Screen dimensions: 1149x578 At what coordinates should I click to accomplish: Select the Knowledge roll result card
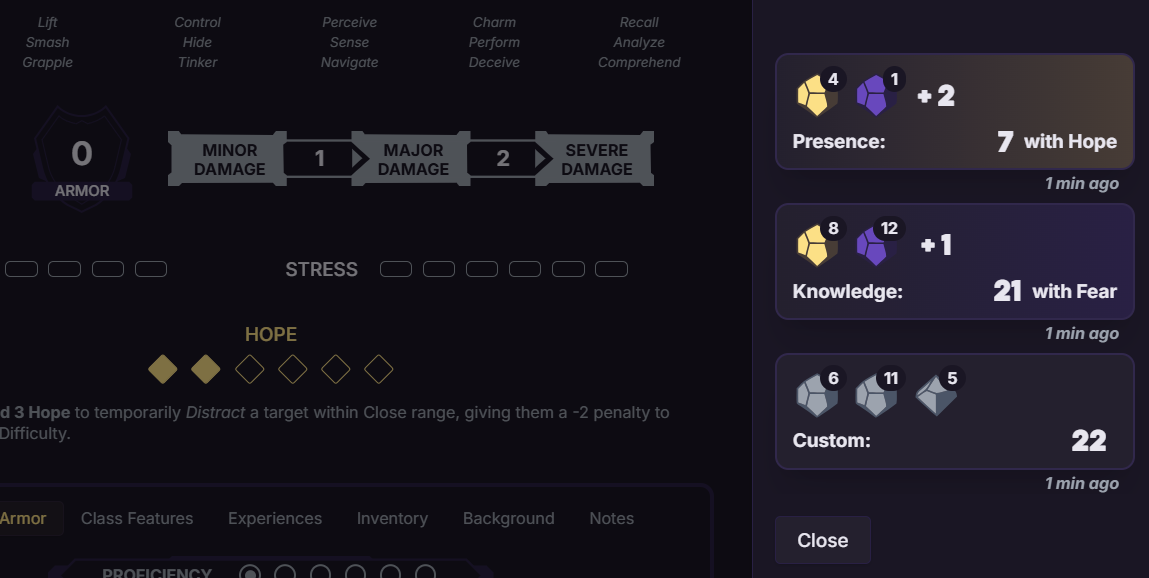point(954,262)
